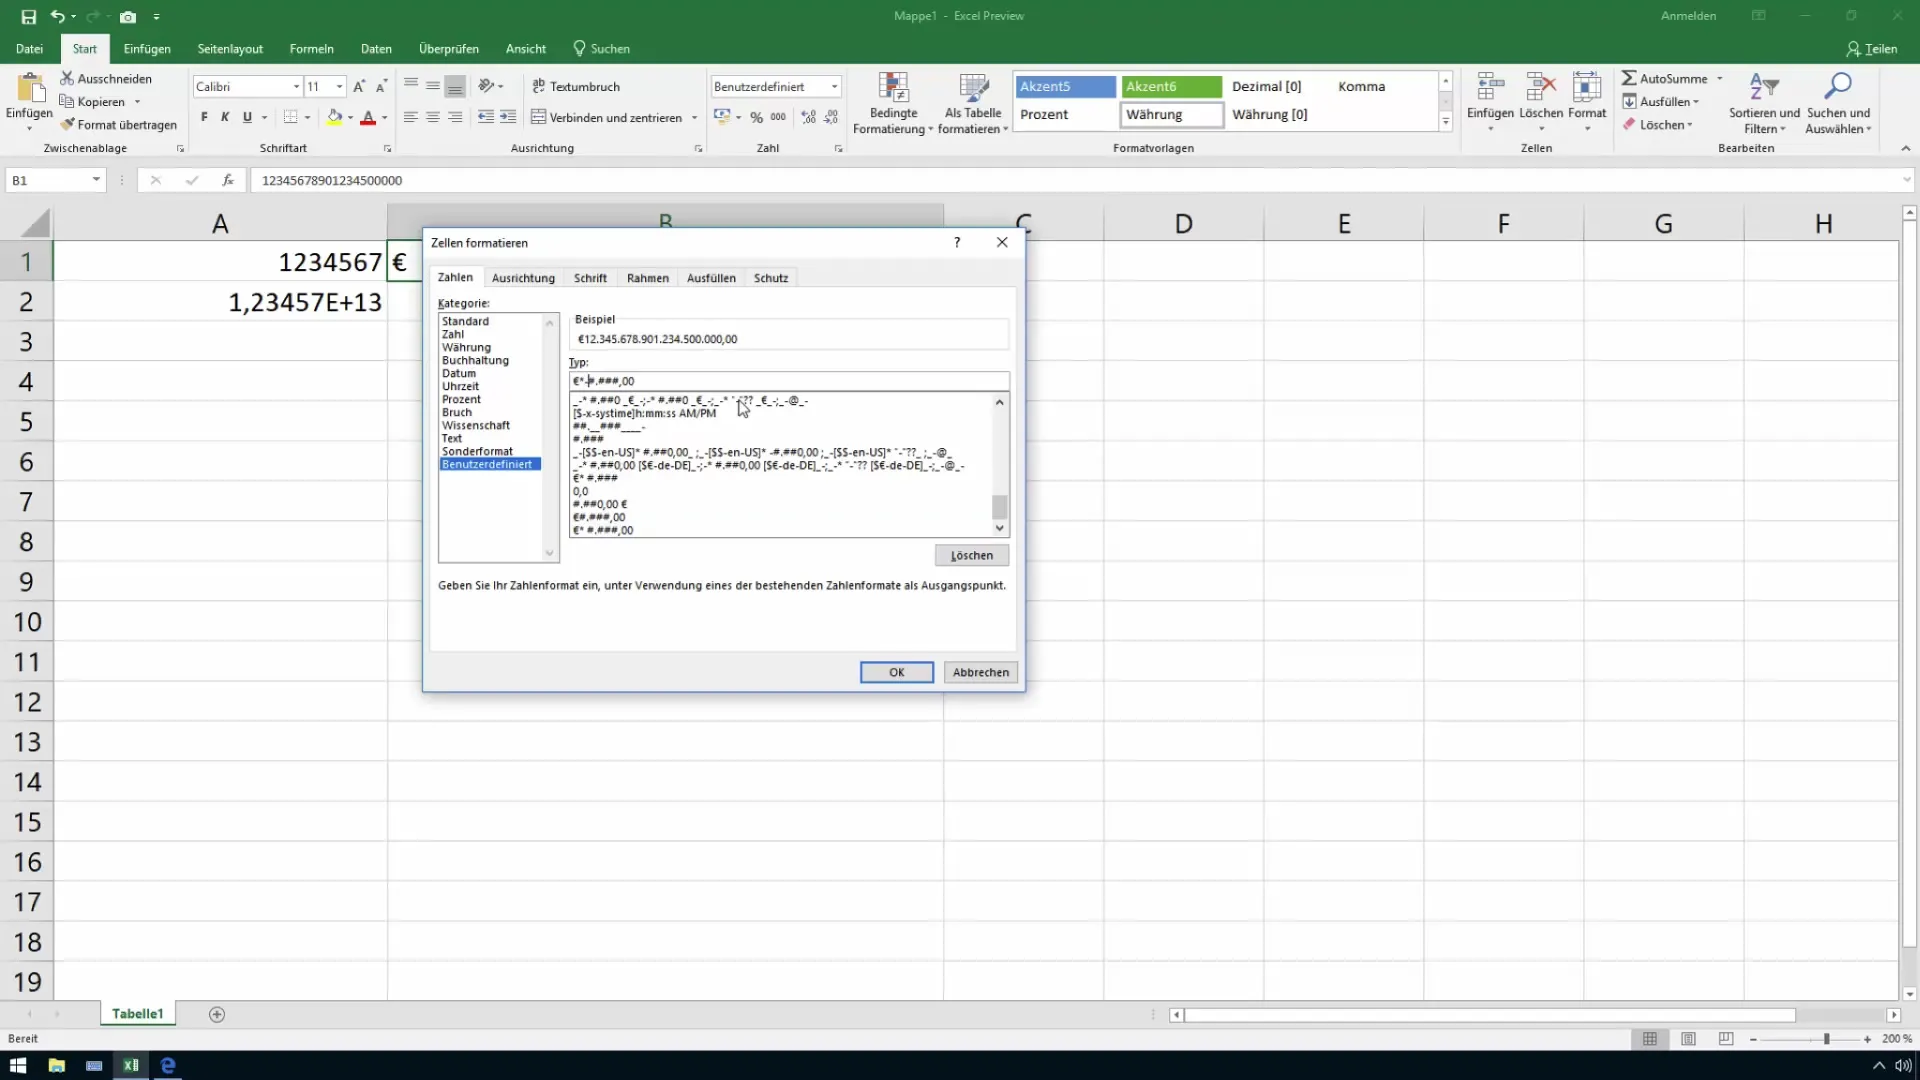Viewport: 1920px width, 1080px height.
Task: Open File Explorer from taskbar
Action: (x=56, y=1065)
